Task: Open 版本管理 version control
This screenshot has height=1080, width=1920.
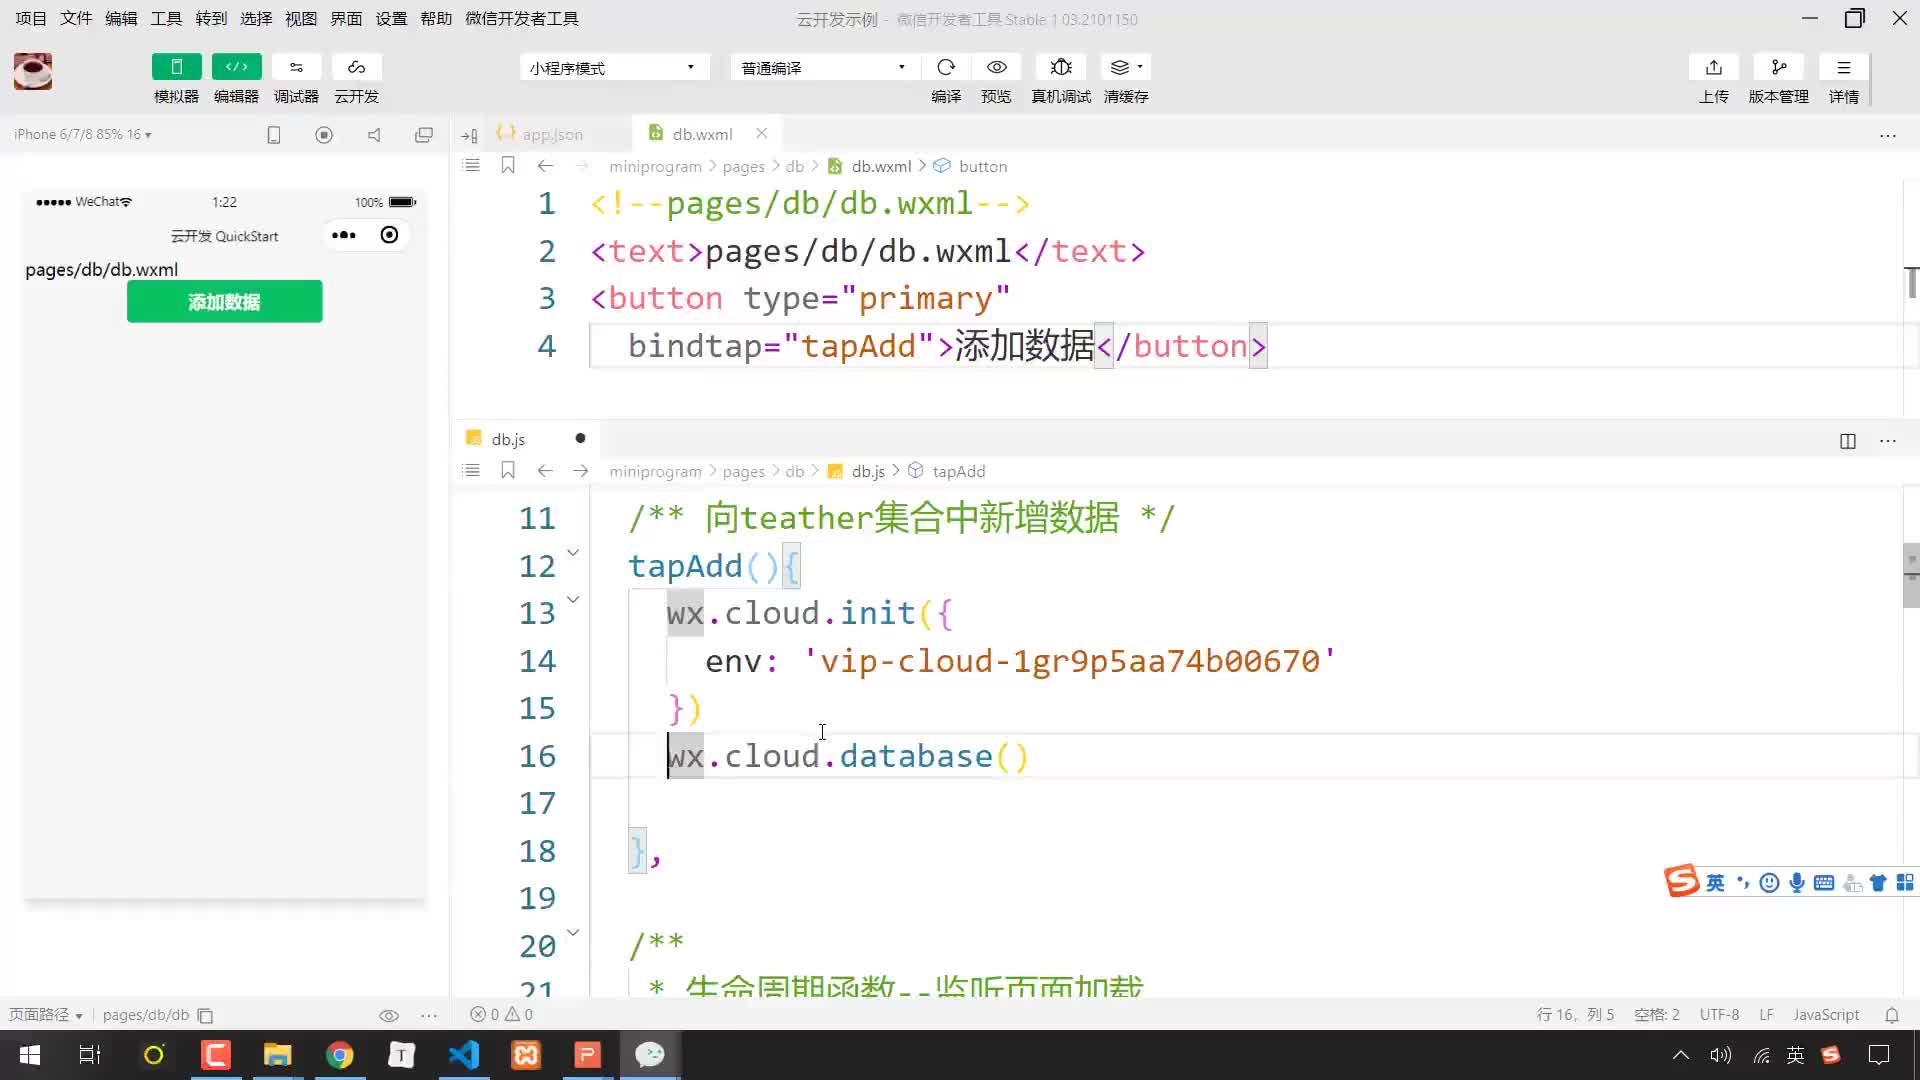Action: (x=1778, y=67)
